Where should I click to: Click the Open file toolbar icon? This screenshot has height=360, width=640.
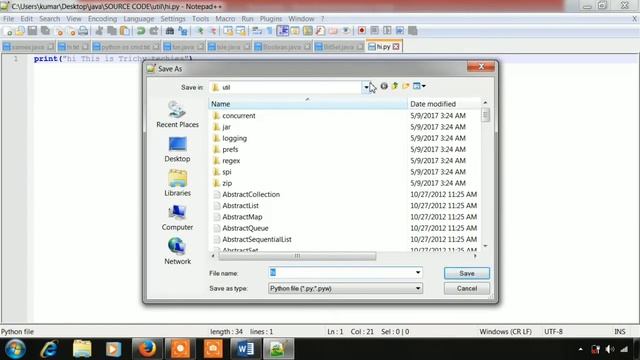point(20,31)
